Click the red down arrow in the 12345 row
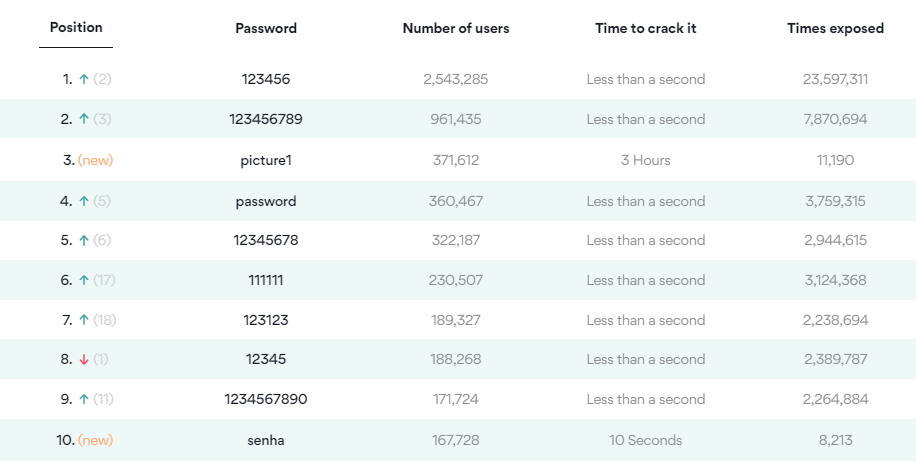This screenshot has width=916, height=463. (84, 360)
